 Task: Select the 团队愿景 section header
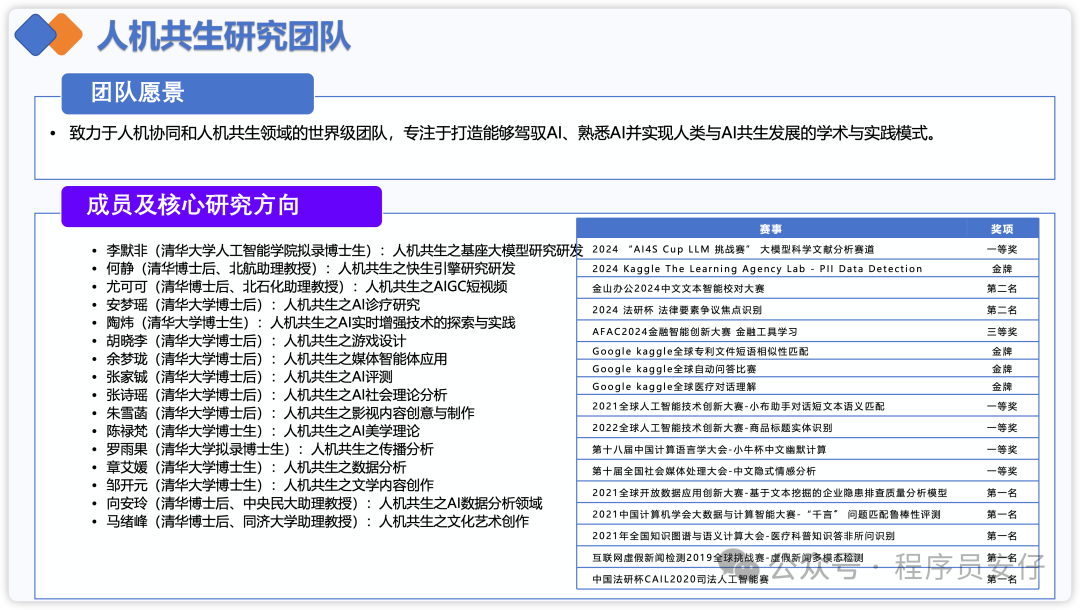187,93
